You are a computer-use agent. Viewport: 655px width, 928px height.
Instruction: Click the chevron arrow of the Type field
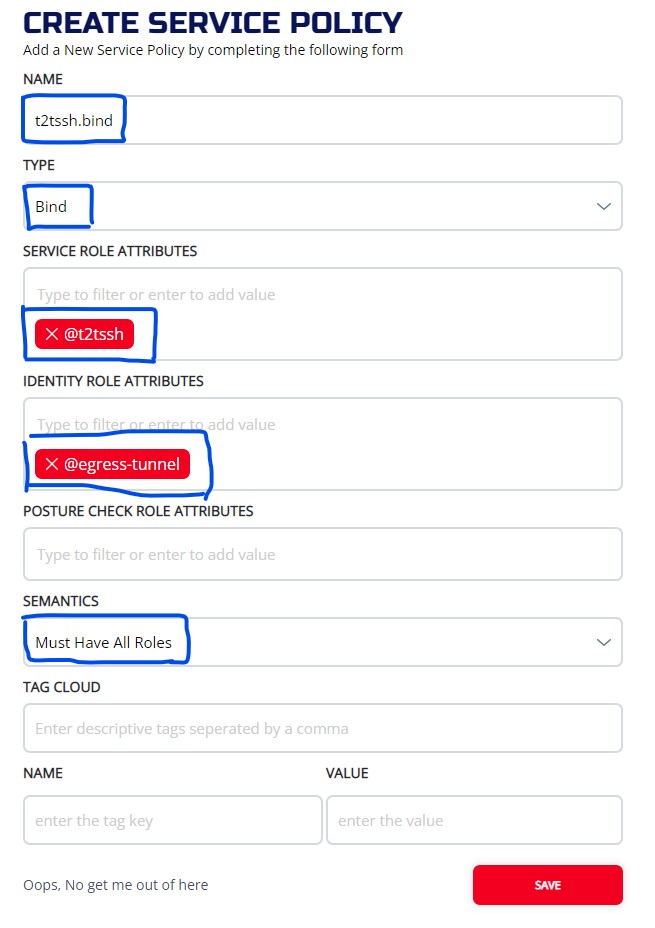603,207
